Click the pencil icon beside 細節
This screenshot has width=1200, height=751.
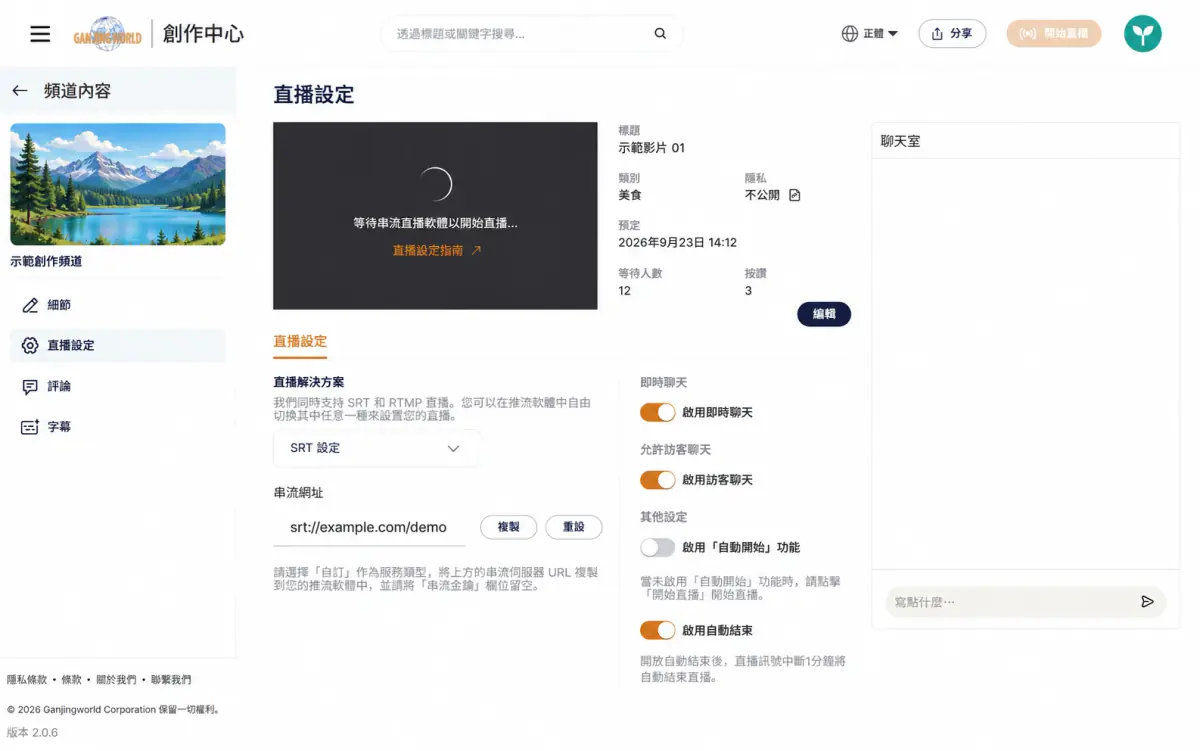pos(30,305)
